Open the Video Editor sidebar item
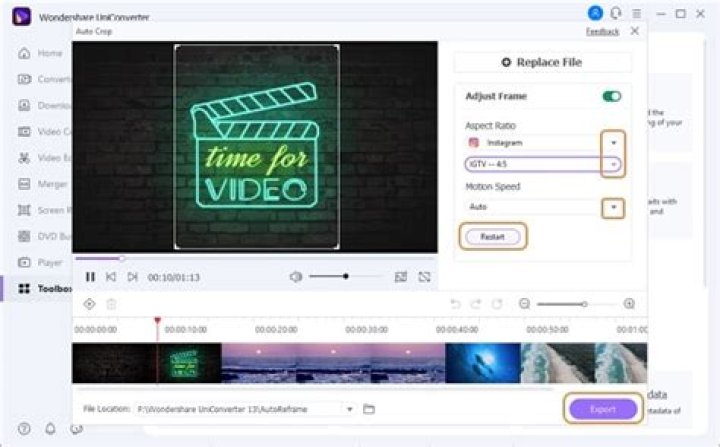The width and height of the screenshot is (720, 447). 44,158
